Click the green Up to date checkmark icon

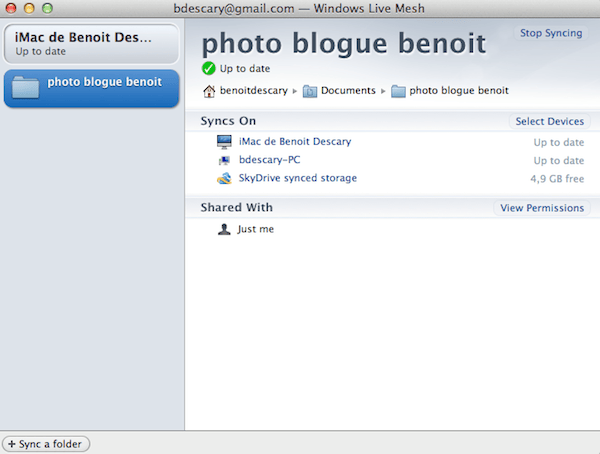click(208, 69)
